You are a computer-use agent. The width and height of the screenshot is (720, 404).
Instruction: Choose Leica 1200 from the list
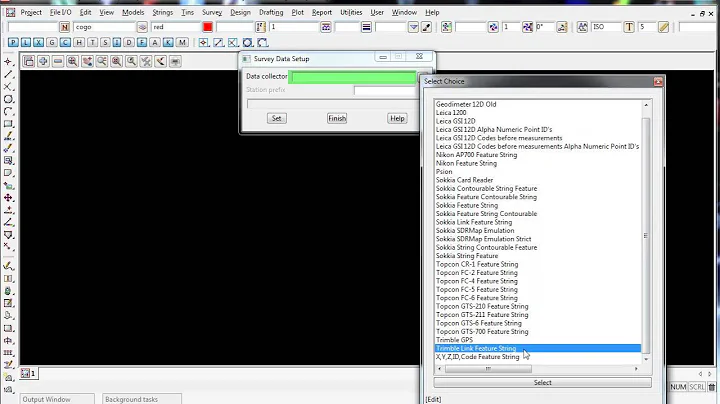pos(451,112)
